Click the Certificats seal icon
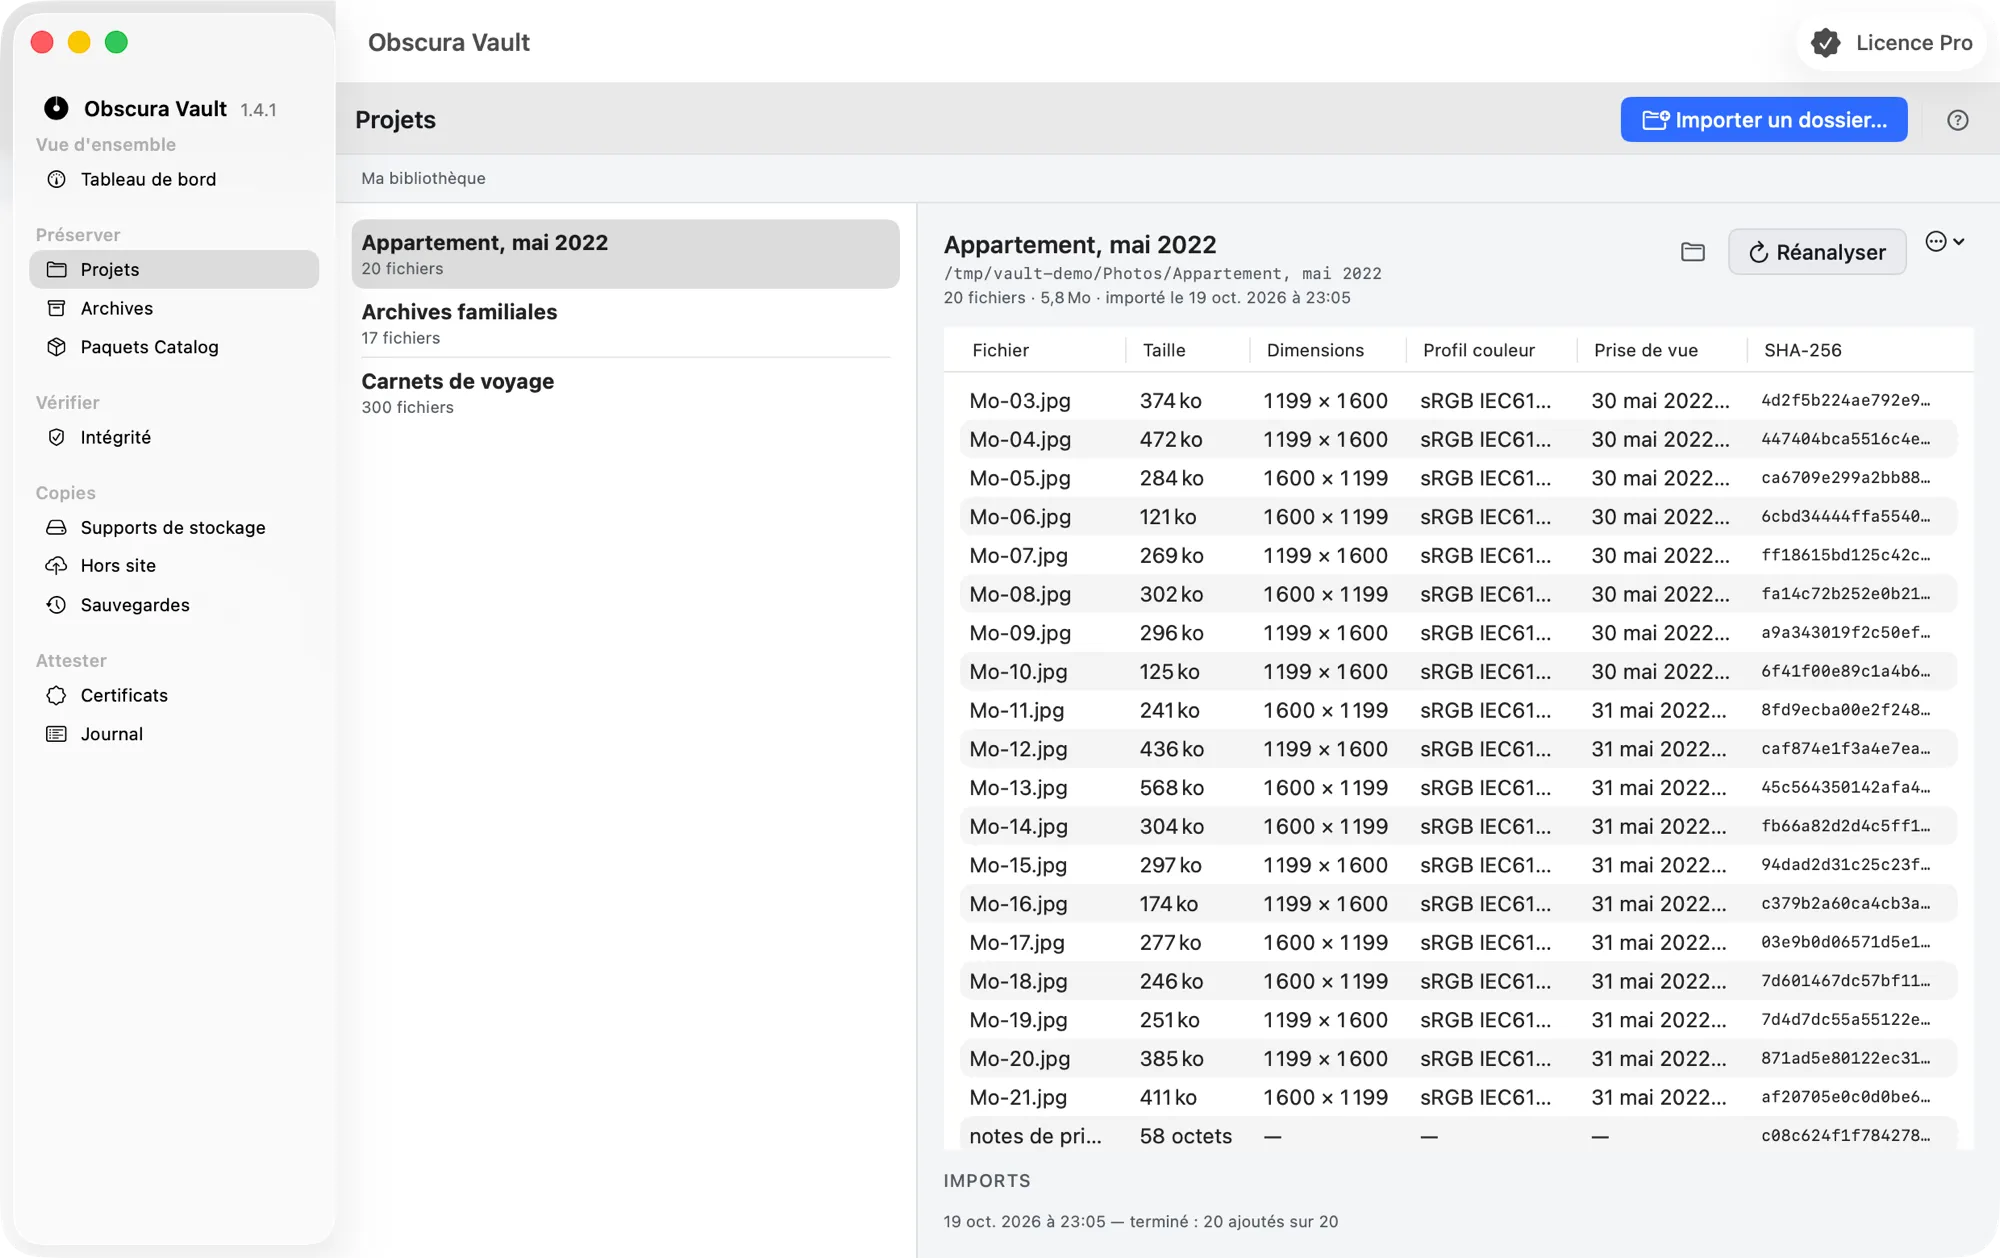This screenshot has height=1258, width=2000. tap(57, 695)
